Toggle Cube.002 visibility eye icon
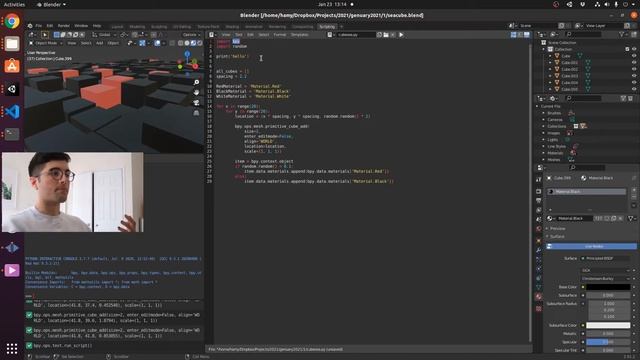Image resolution: width=640 pixels, height=360 pixels. tap(634, 69)
